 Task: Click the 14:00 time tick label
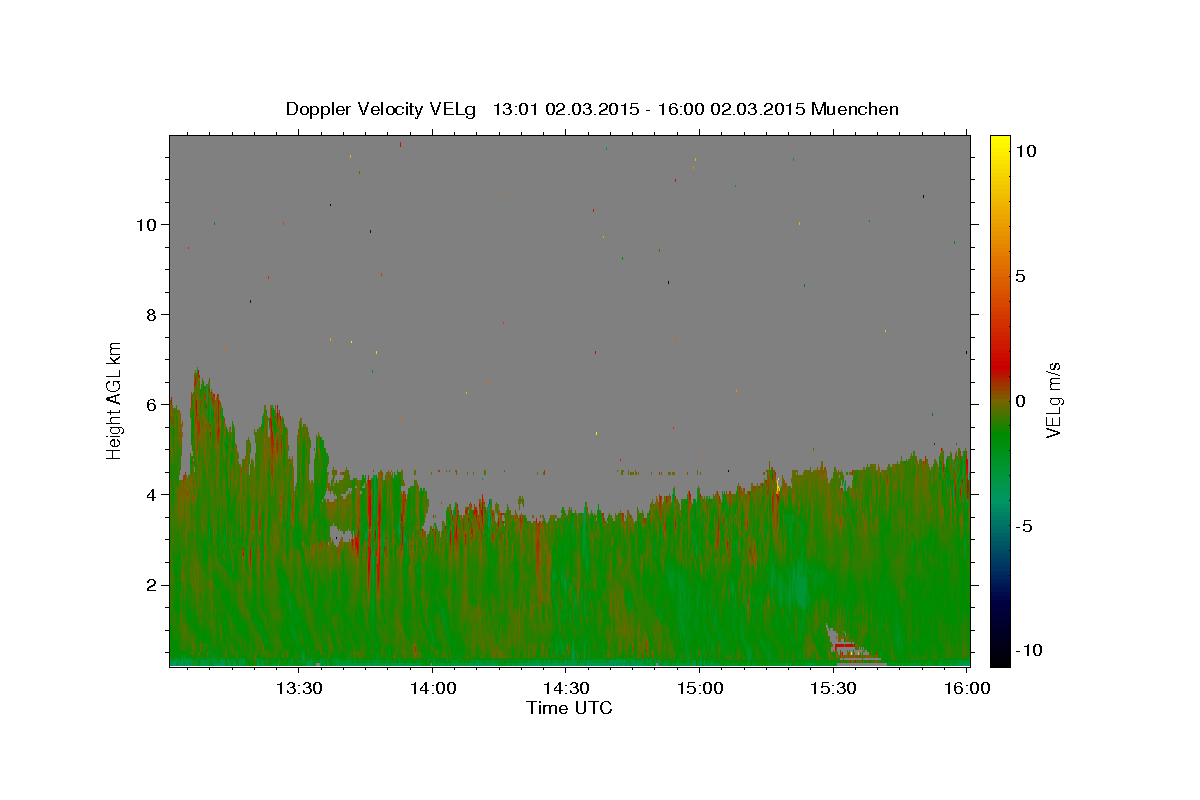[432, 688]
